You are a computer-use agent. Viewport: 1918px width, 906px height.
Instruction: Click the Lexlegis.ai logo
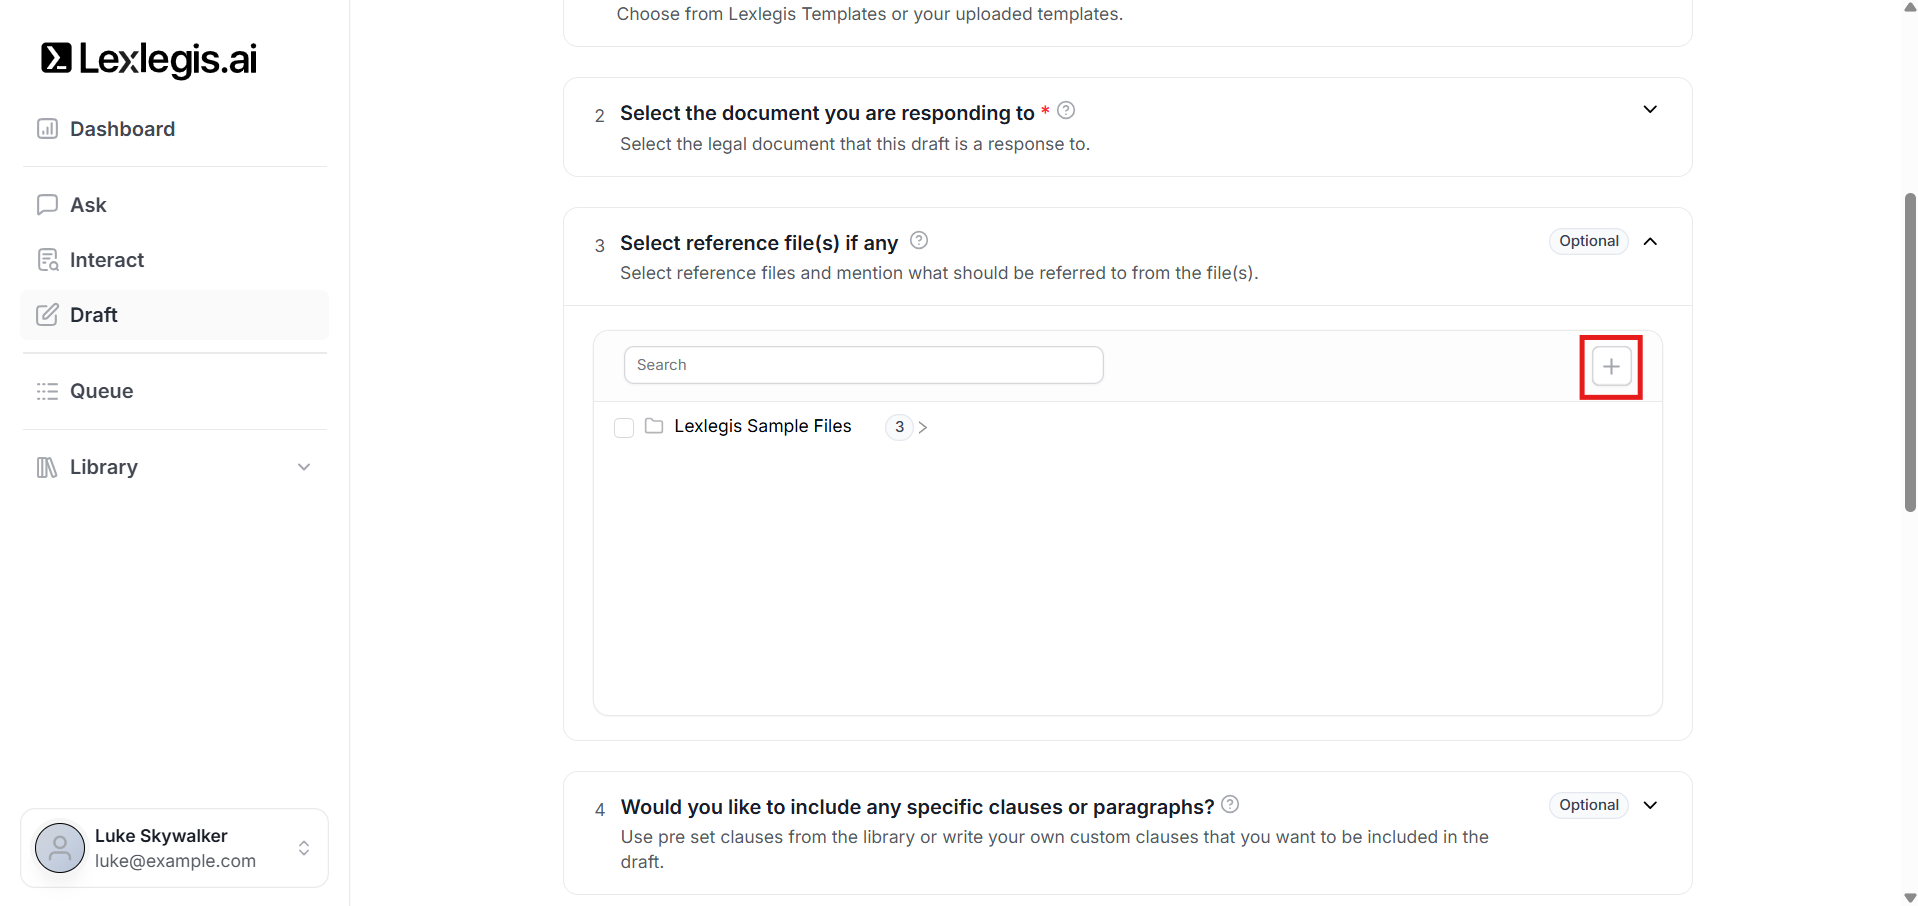[x=149, y=59]
